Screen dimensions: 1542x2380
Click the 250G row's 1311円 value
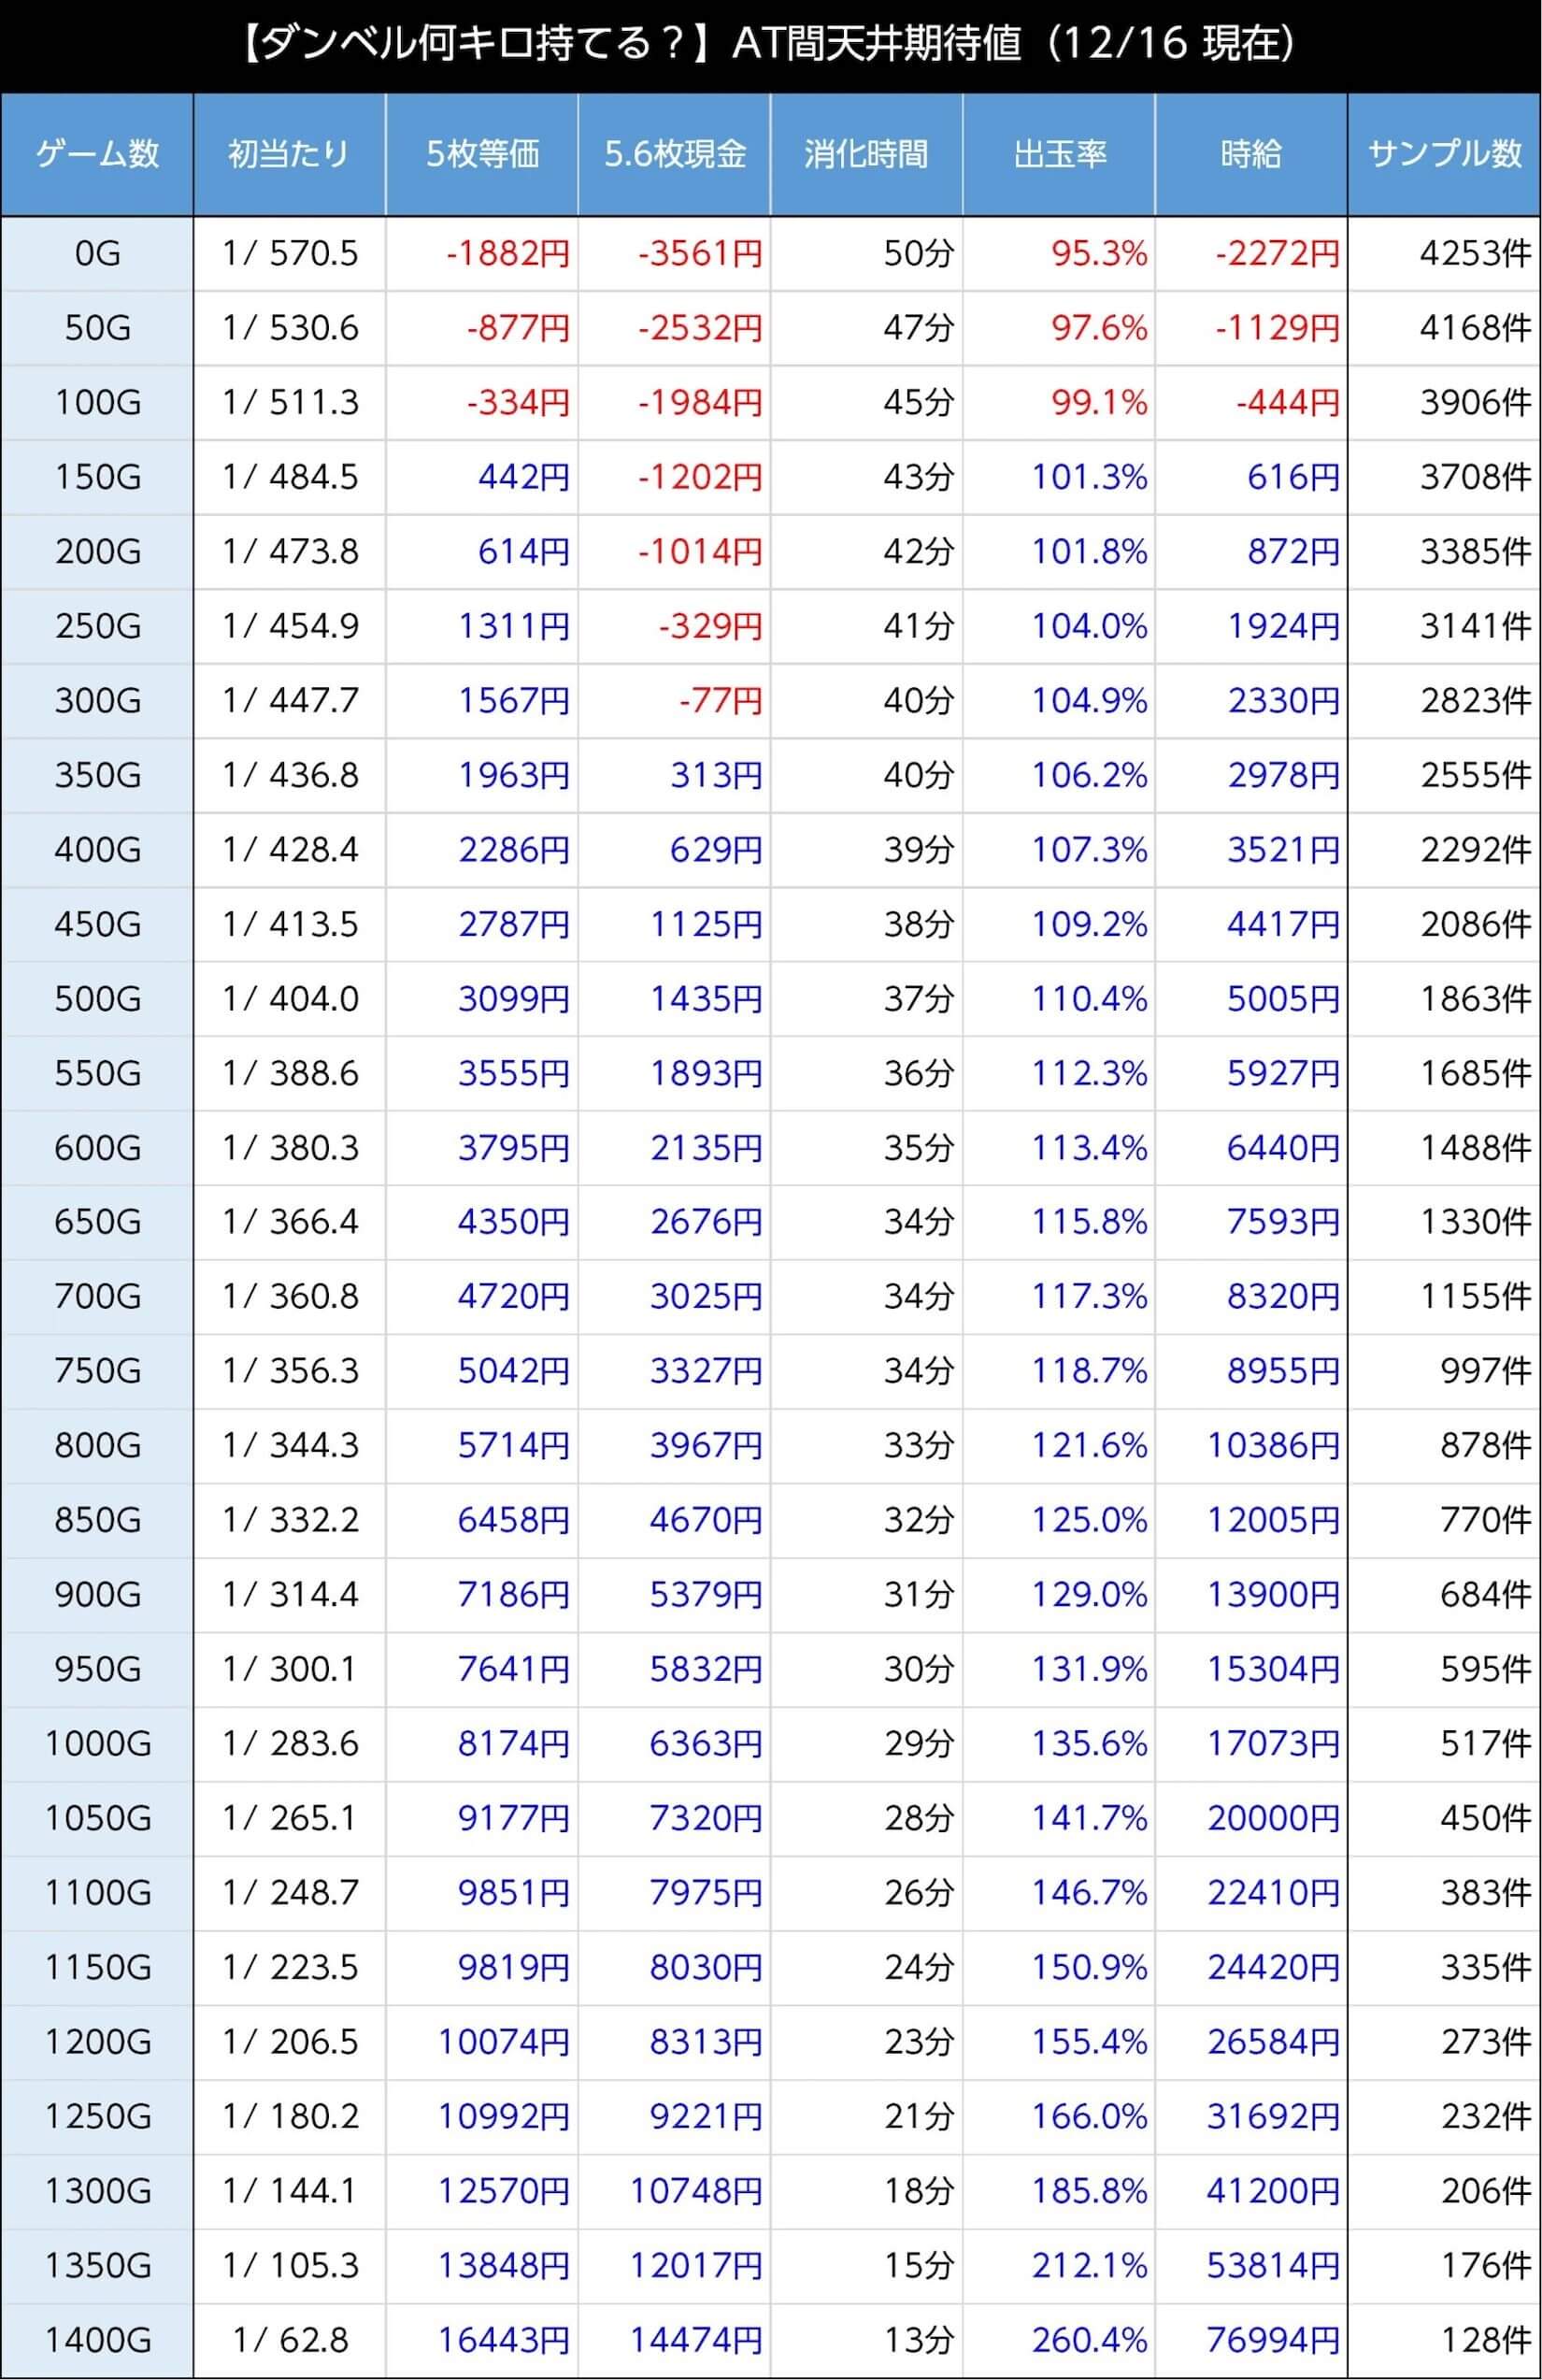coord(514,626)
